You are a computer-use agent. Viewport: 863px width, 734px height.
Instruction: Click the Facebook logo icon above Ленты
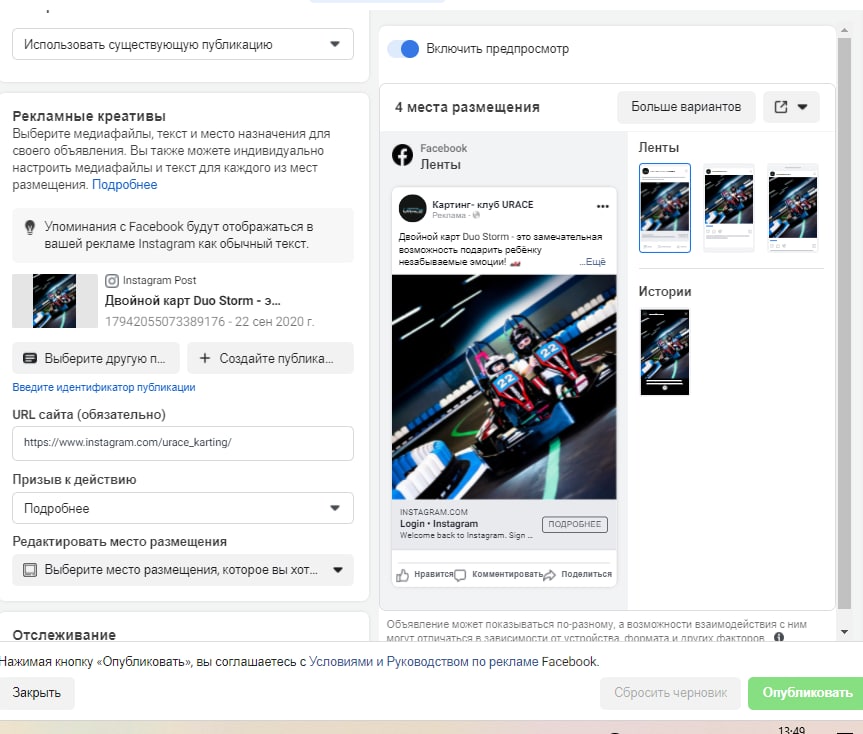[x=402, y=155]
